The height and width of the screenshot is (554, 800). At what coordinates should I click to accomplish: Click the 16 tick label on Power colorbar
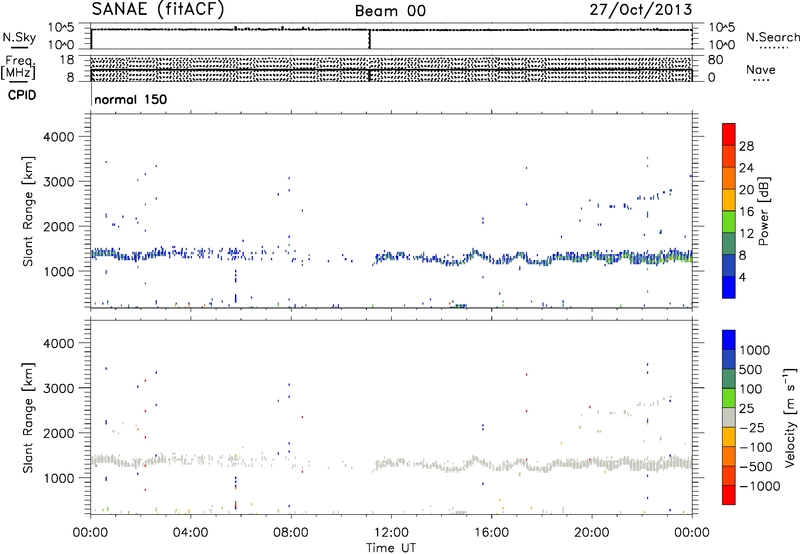pos(746,212)
